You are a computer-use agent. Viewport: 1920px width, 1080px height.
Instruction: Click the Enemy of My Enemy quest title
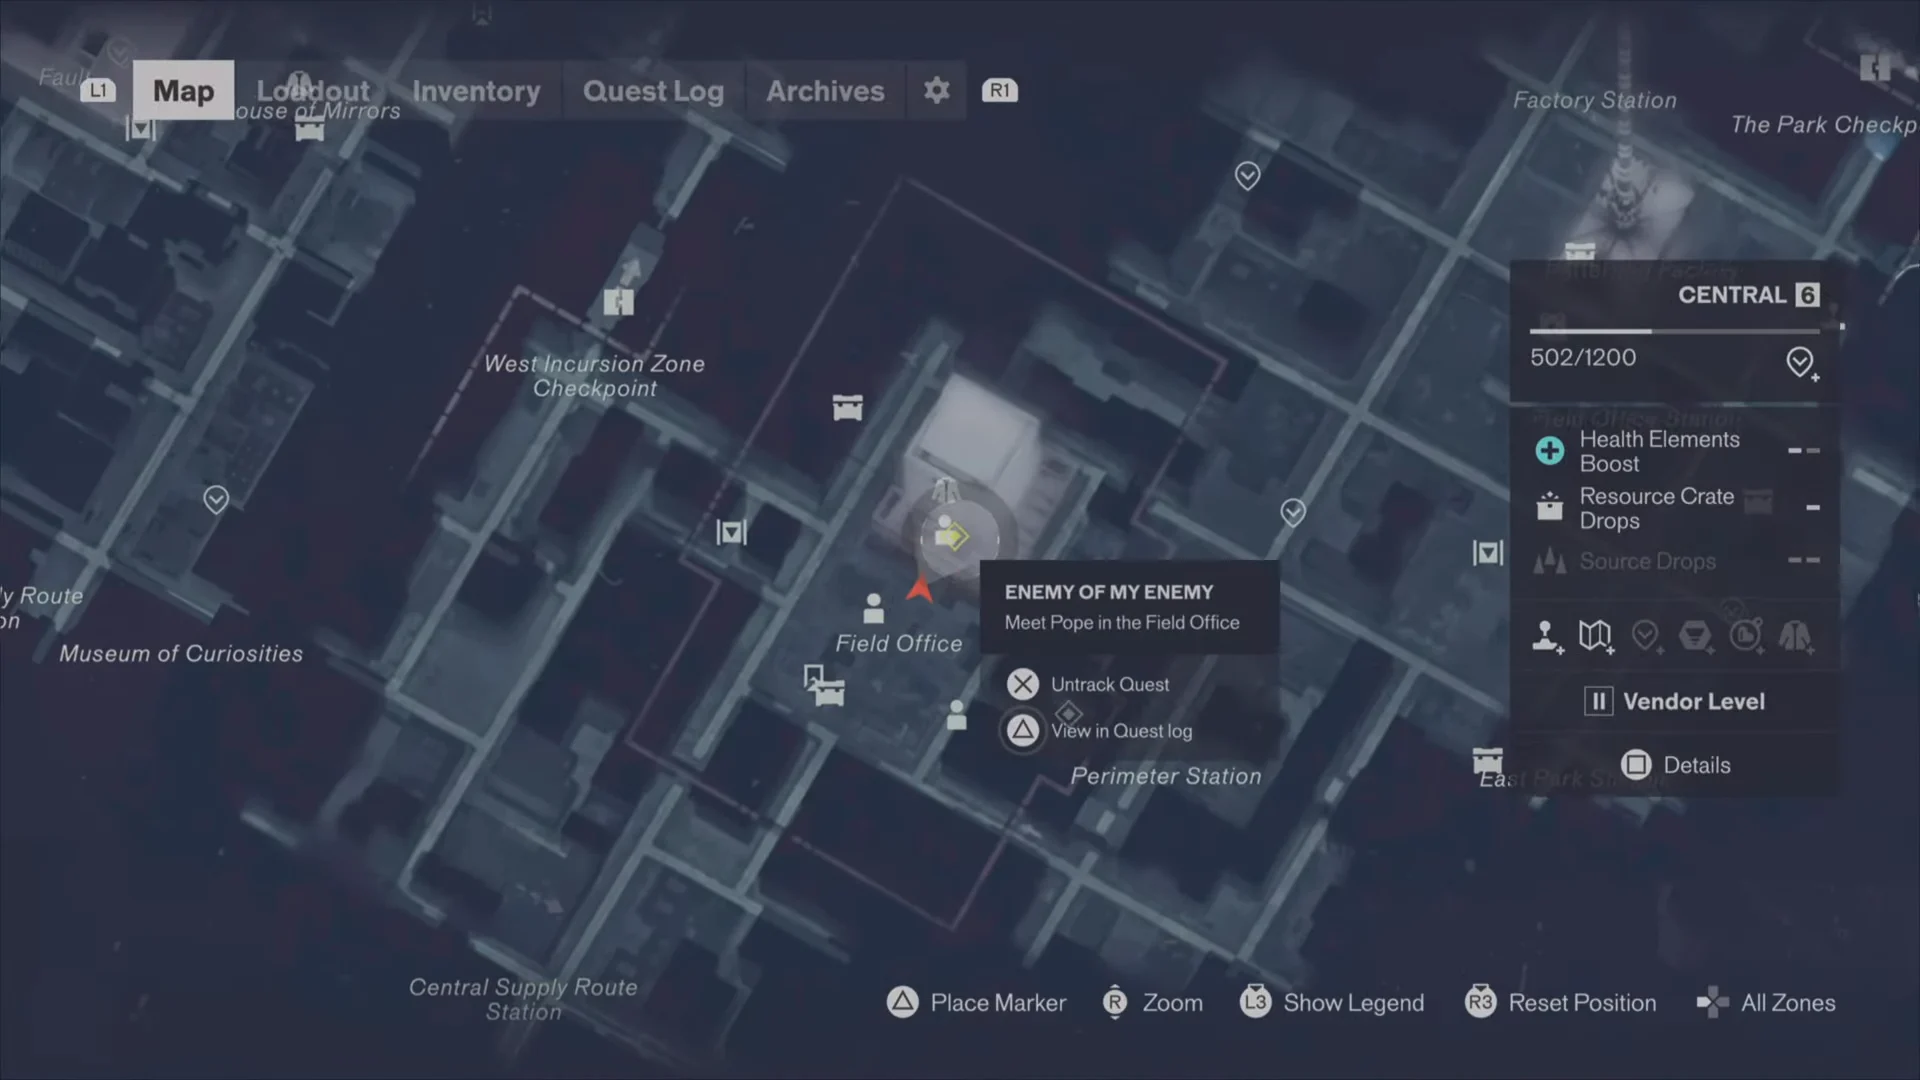1109,592
